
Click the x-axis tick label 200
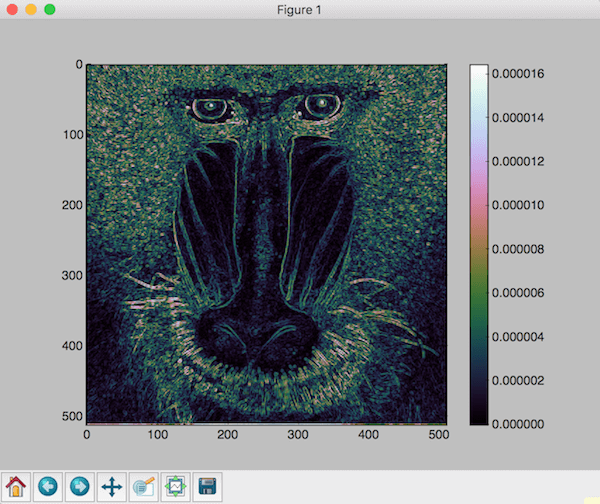pos(228,435)
